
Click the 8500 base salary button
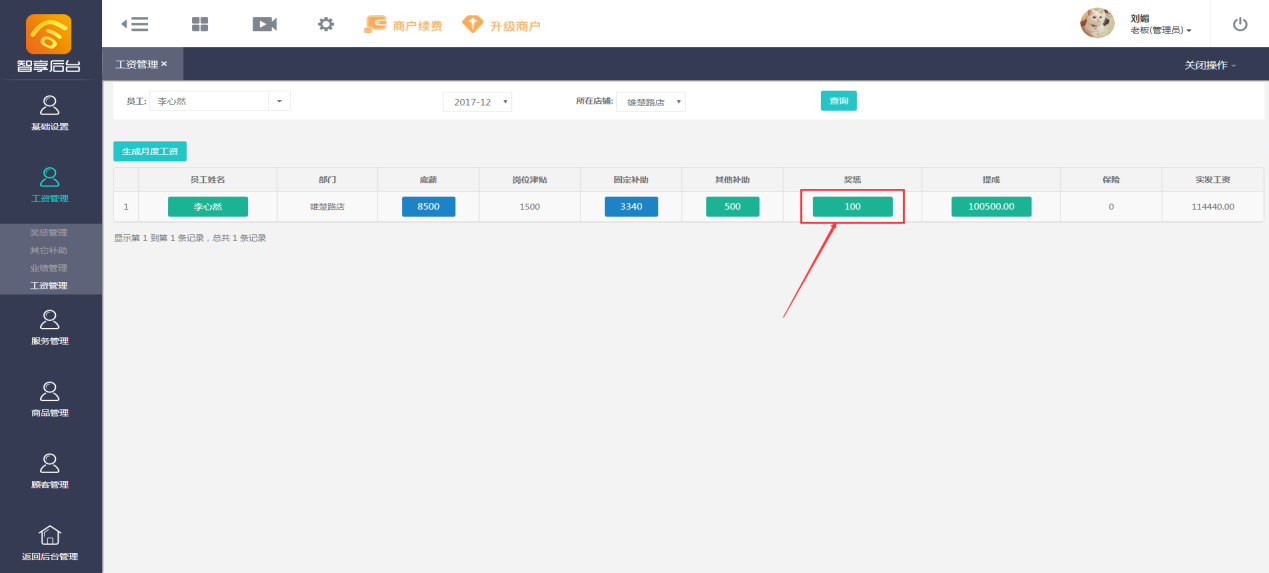pyautogui.click(x=429, y=206)
